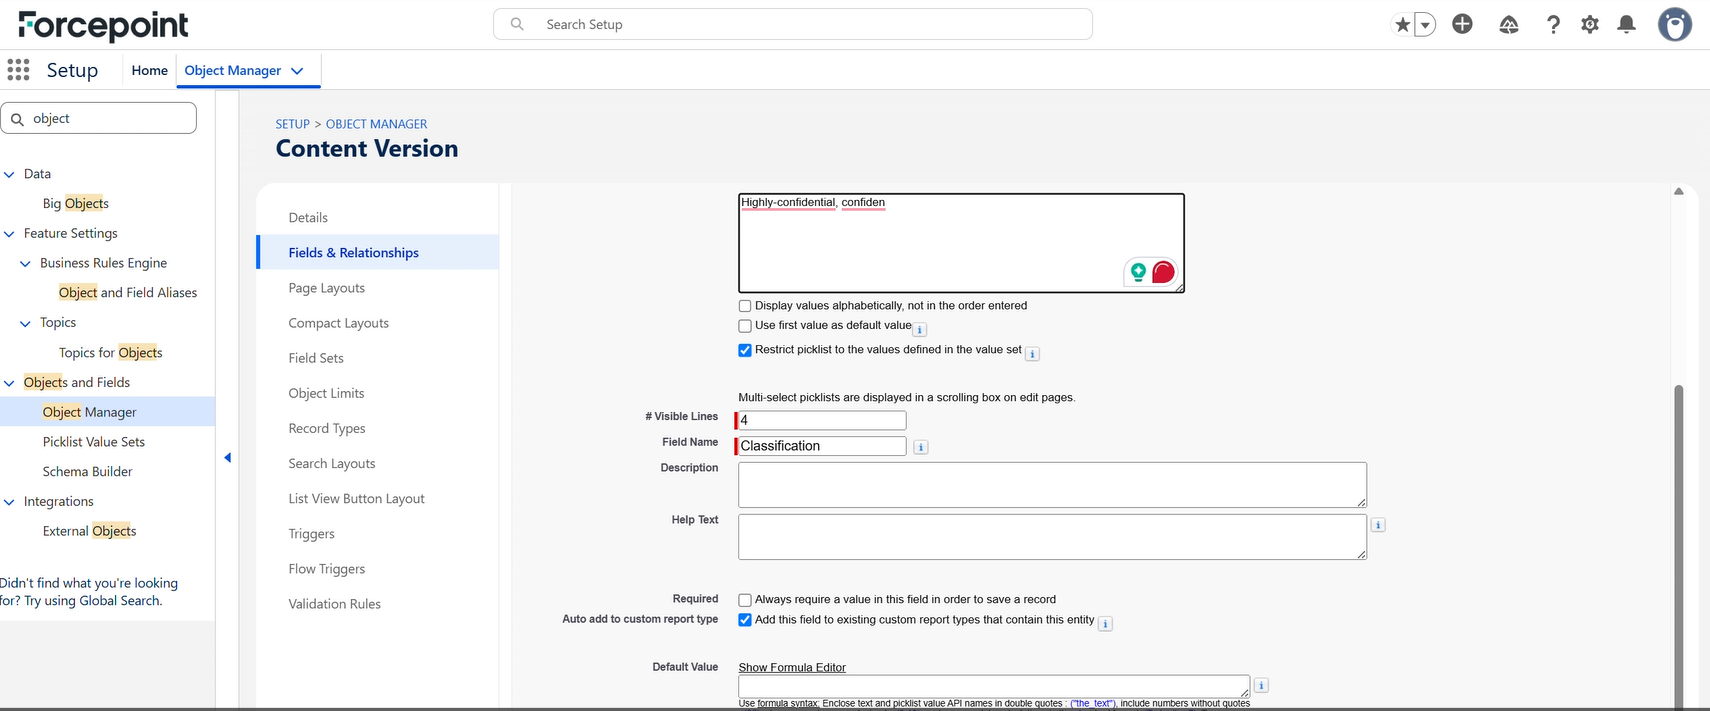
Task: Open Topics for Objects
Action: 110,352
